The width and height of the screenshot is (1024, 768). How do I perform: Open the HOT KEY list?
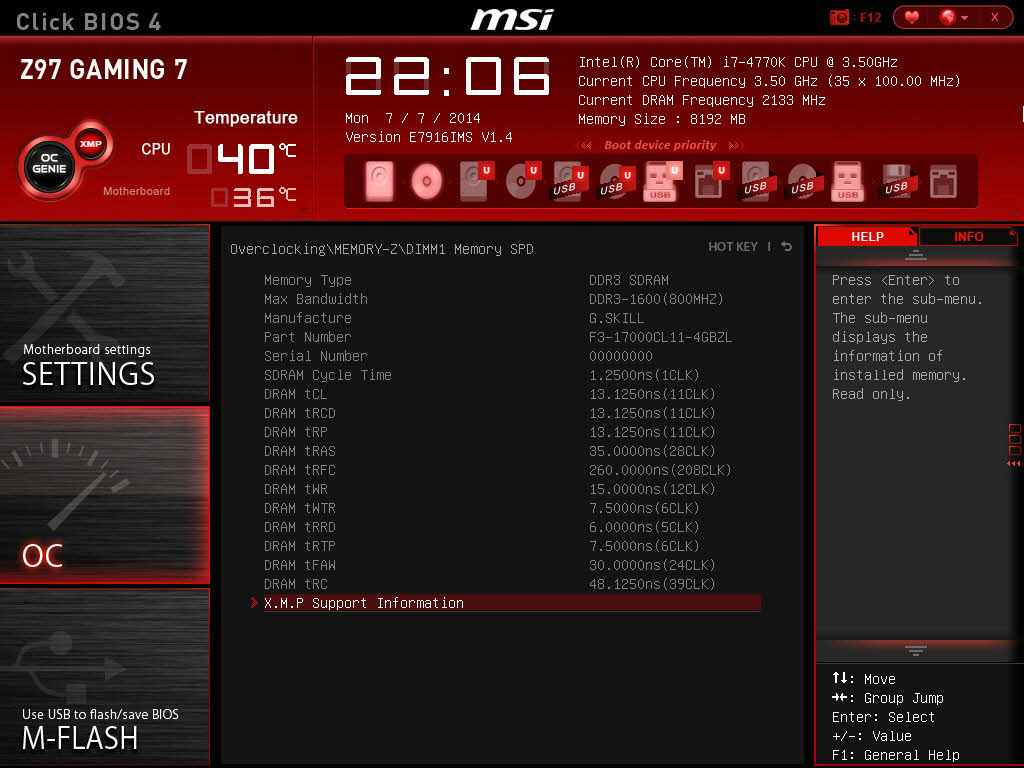pos(733,246)
